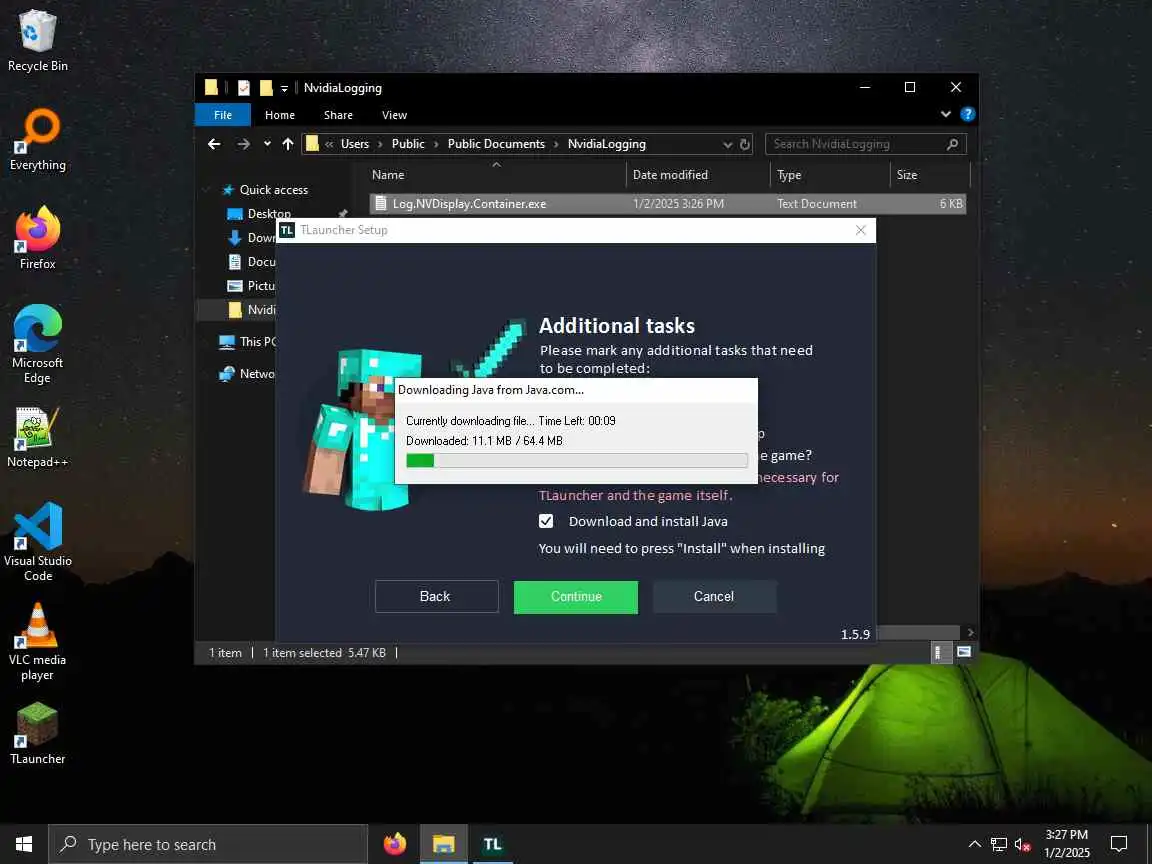Open File Explorer help question icon
Image resolution: width=1152 pixels, height=864 pixels.
(968, 114)
